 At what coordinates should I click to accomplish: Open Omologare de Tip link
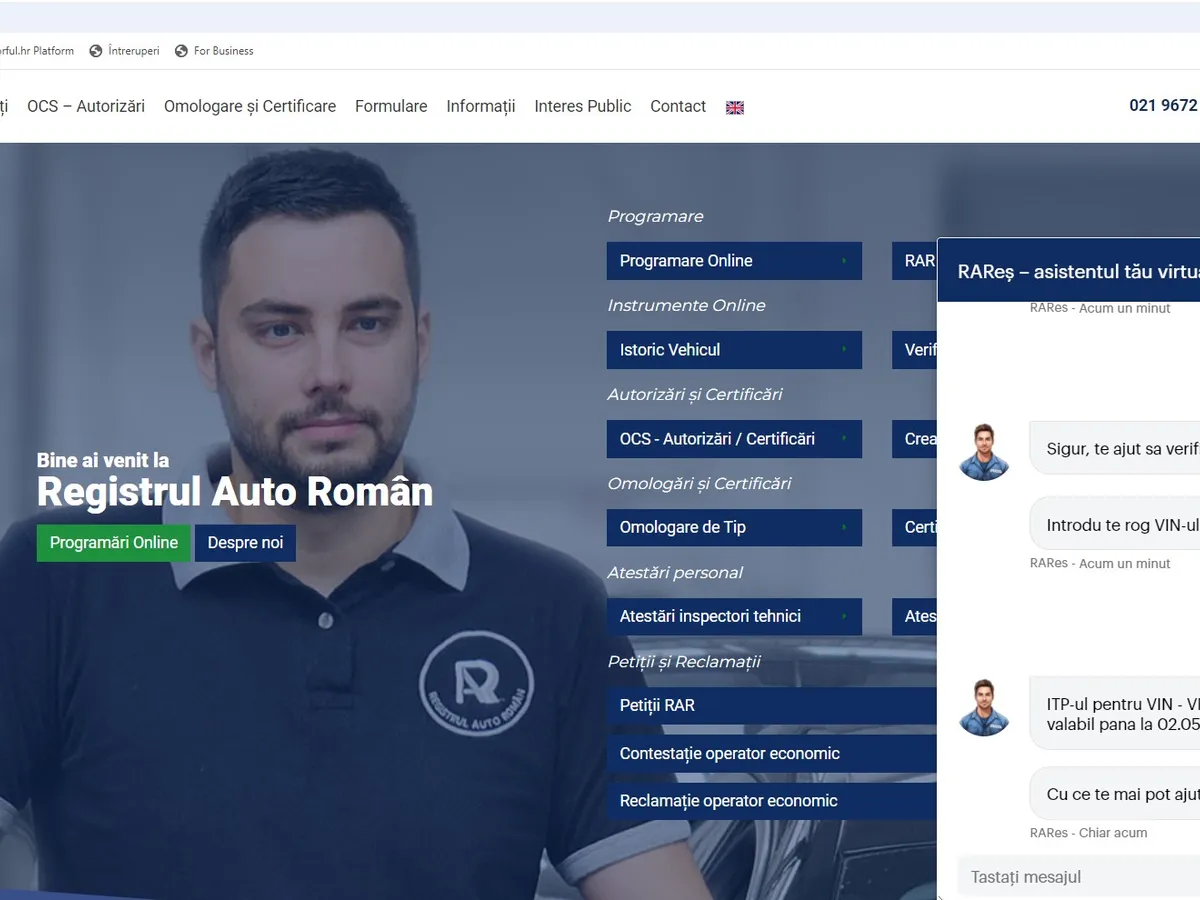(734, 528)
